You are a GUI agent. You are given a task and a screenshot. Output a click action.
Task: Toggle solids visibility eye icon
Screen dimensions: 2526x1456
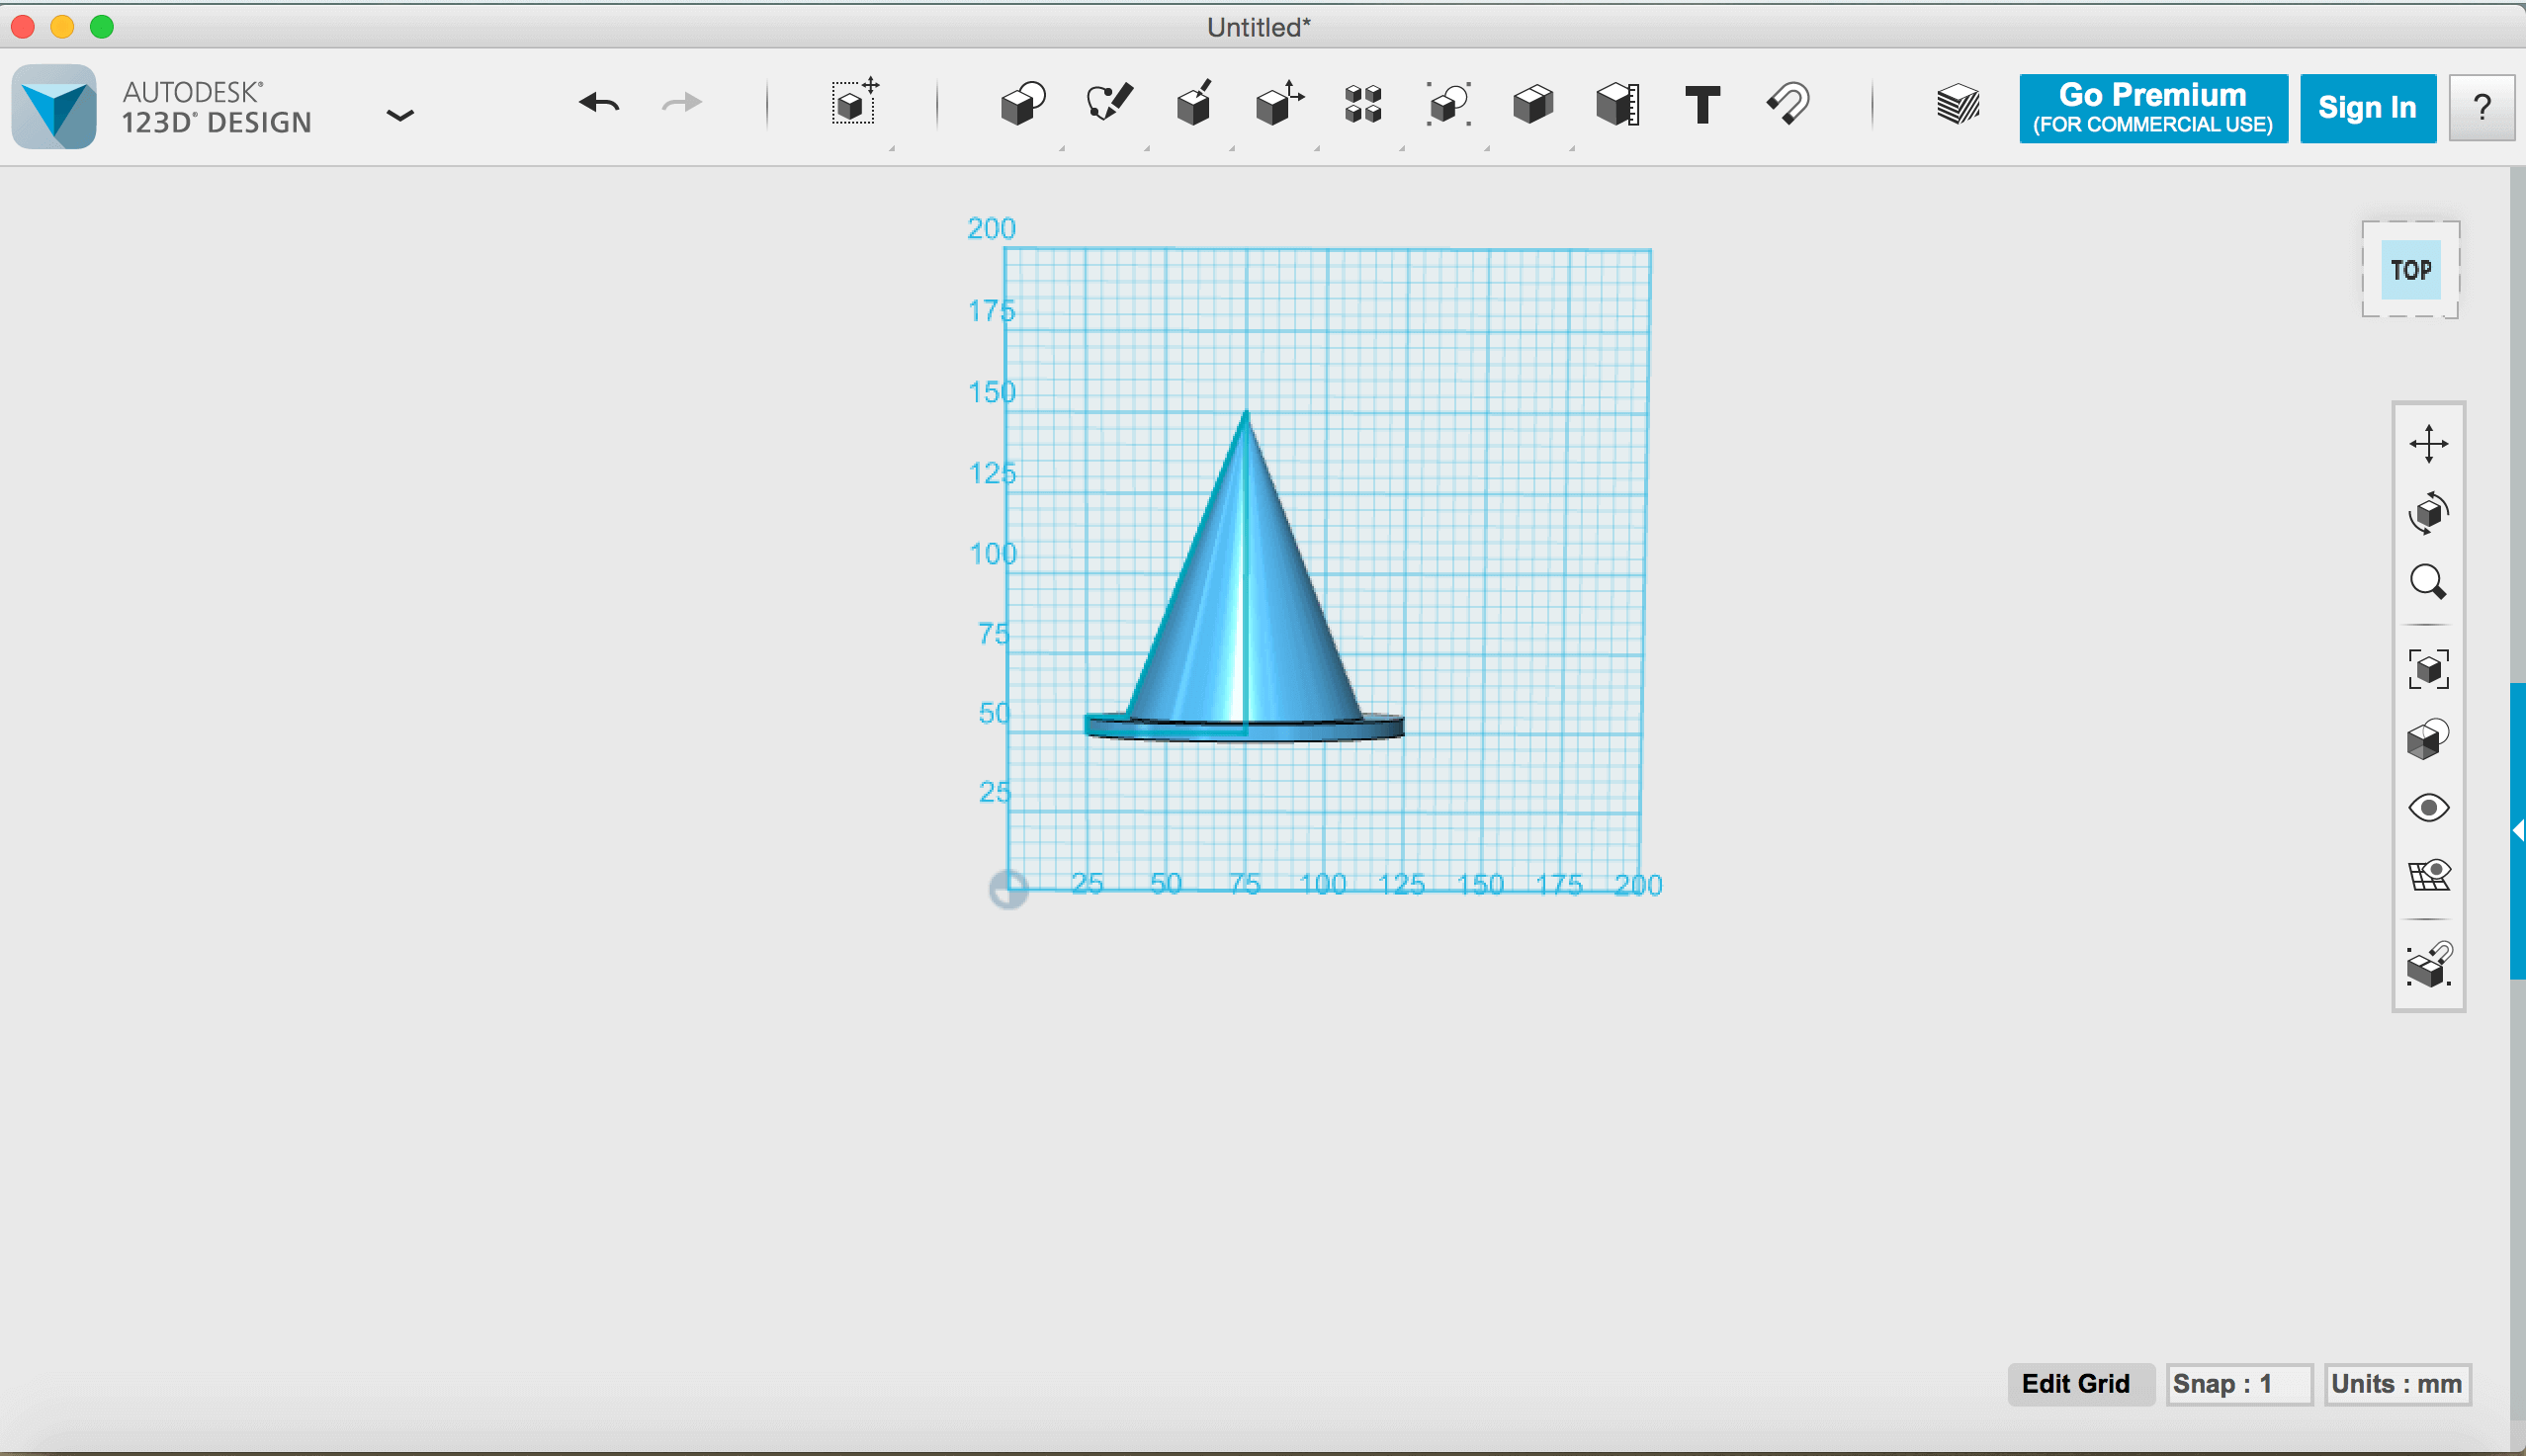2428,807
